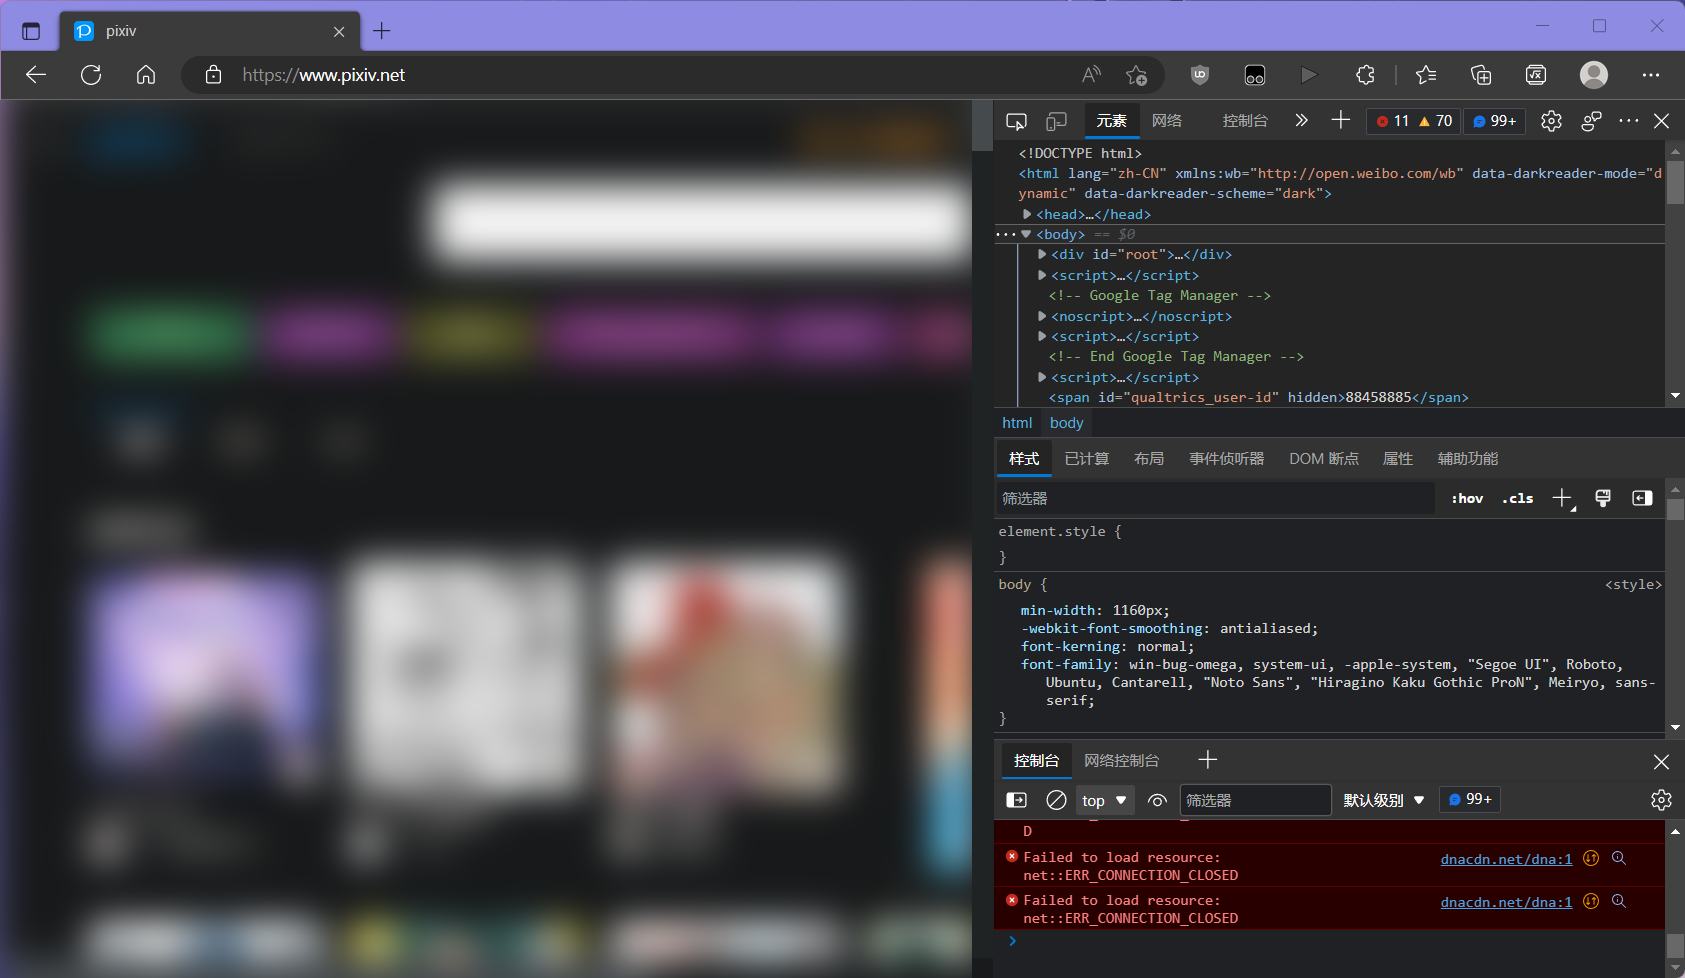Viewport: 1685px width, 978px height.
Task: Open the 辅助功能 tab
Action: coord(1468,459)
